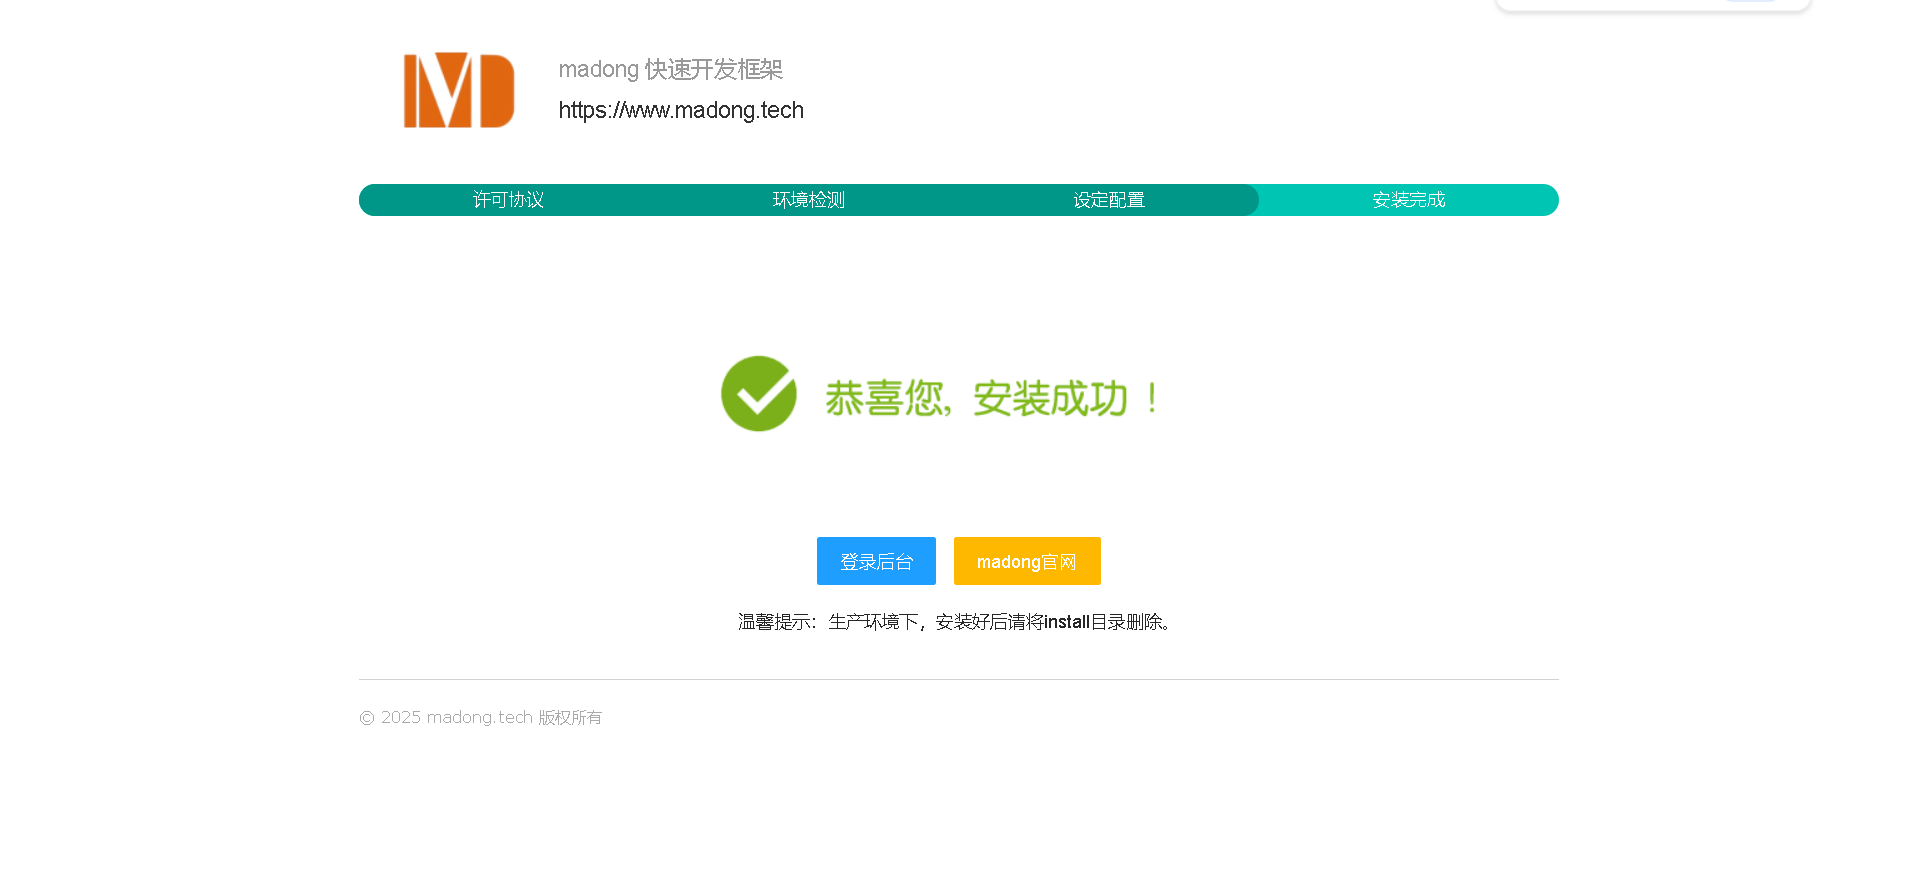Click the 恭喜您 congratulation text

pos(885,398)
